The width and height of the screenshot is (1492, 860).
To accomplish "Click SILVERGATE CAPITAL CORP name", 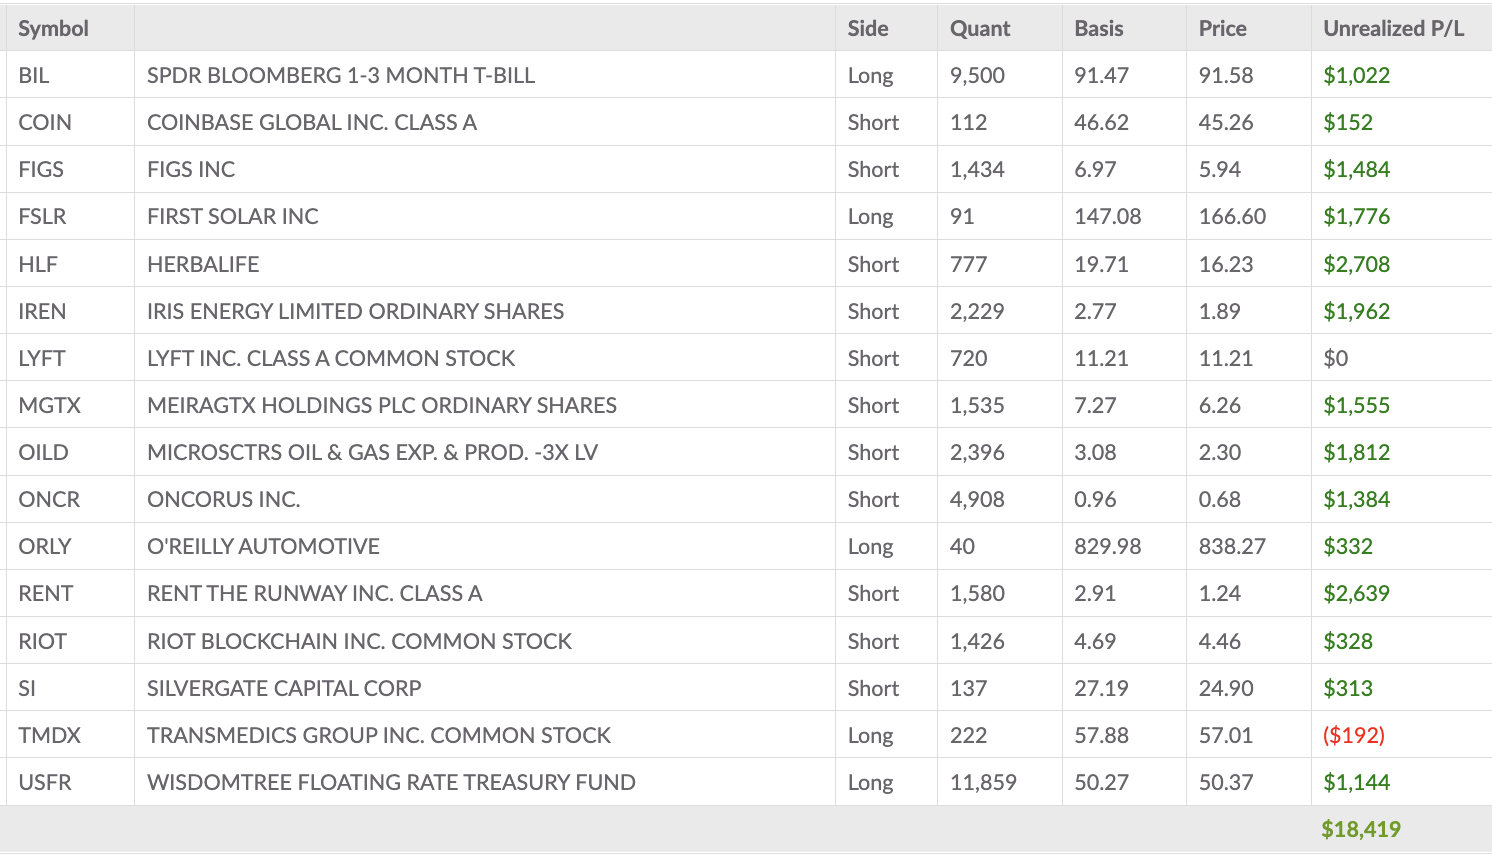I will pos(284,688).
